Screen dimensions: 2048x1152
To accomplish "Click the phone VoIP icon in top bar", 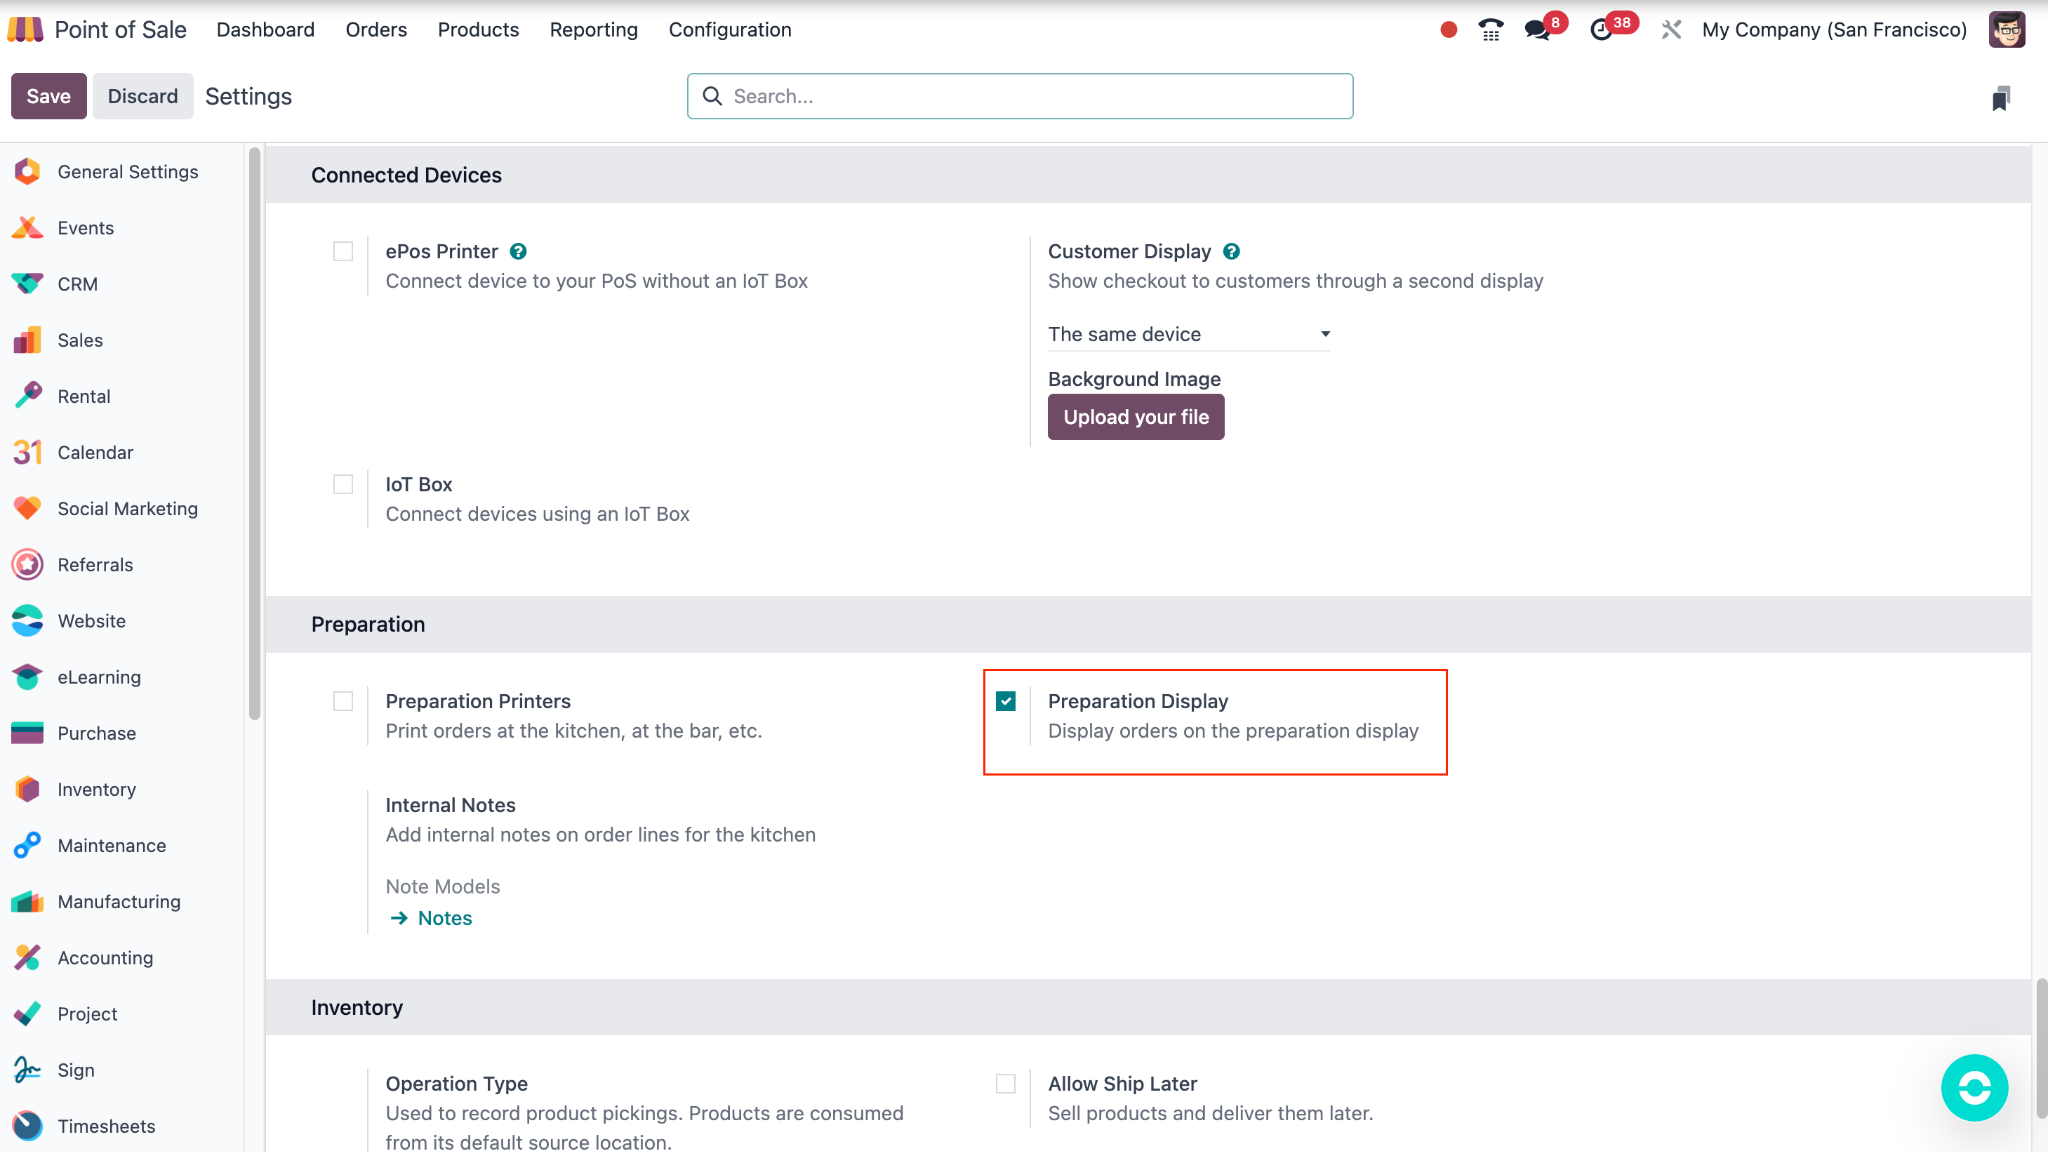I will [1490, 30].
